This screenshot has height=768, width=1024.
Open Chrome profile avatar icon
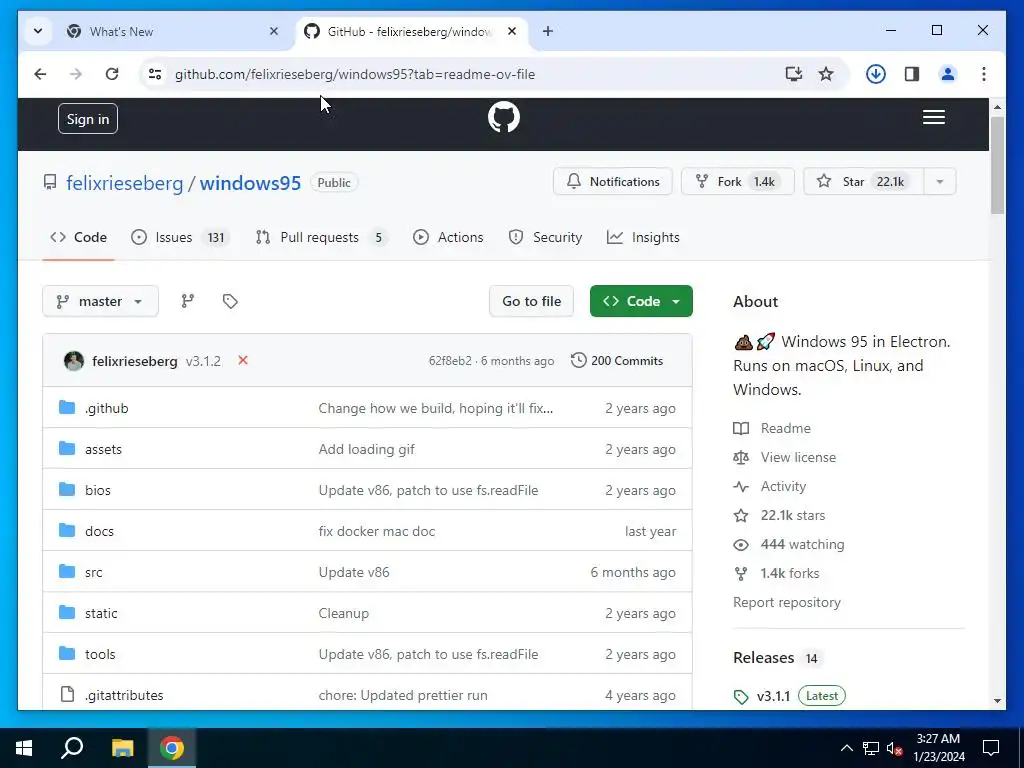[x=948, y=74]
